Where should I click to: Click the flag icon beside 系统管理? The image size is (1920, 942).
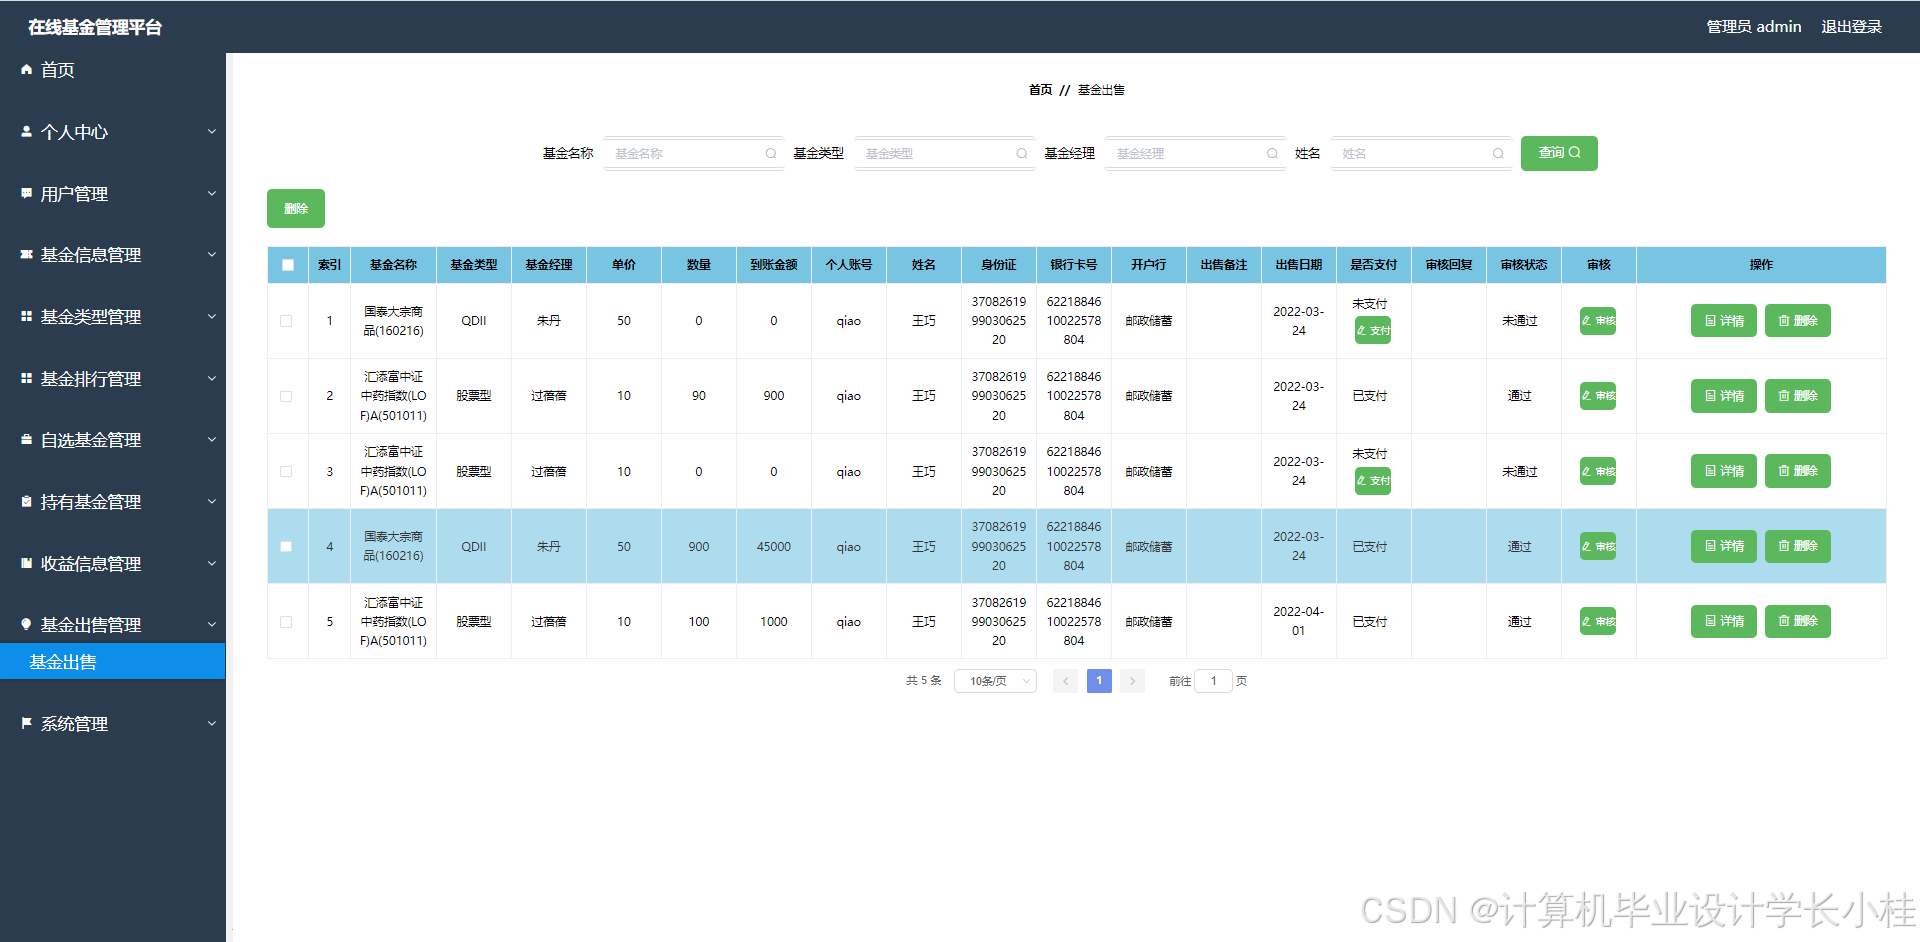pyautogui.click(x=27, y=723)
